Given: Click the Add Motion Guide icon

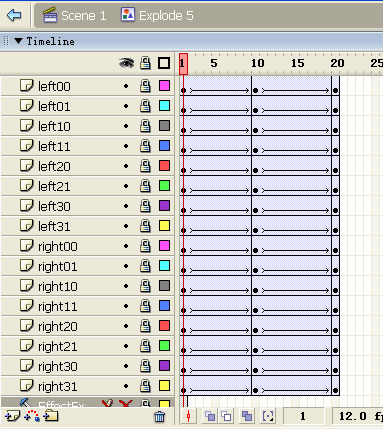Looking at the screenshot, I should [x=32, y=416].
